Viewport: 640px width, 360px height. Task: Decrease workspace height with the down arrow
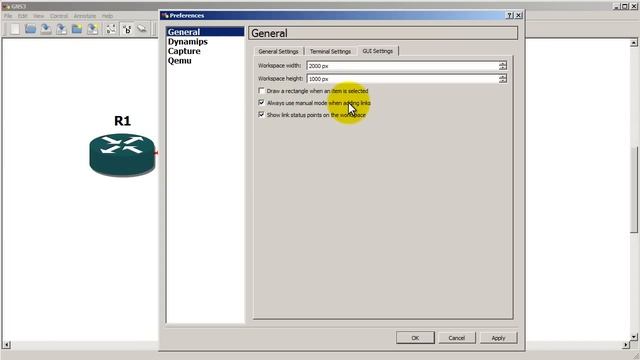pos(502,81)
